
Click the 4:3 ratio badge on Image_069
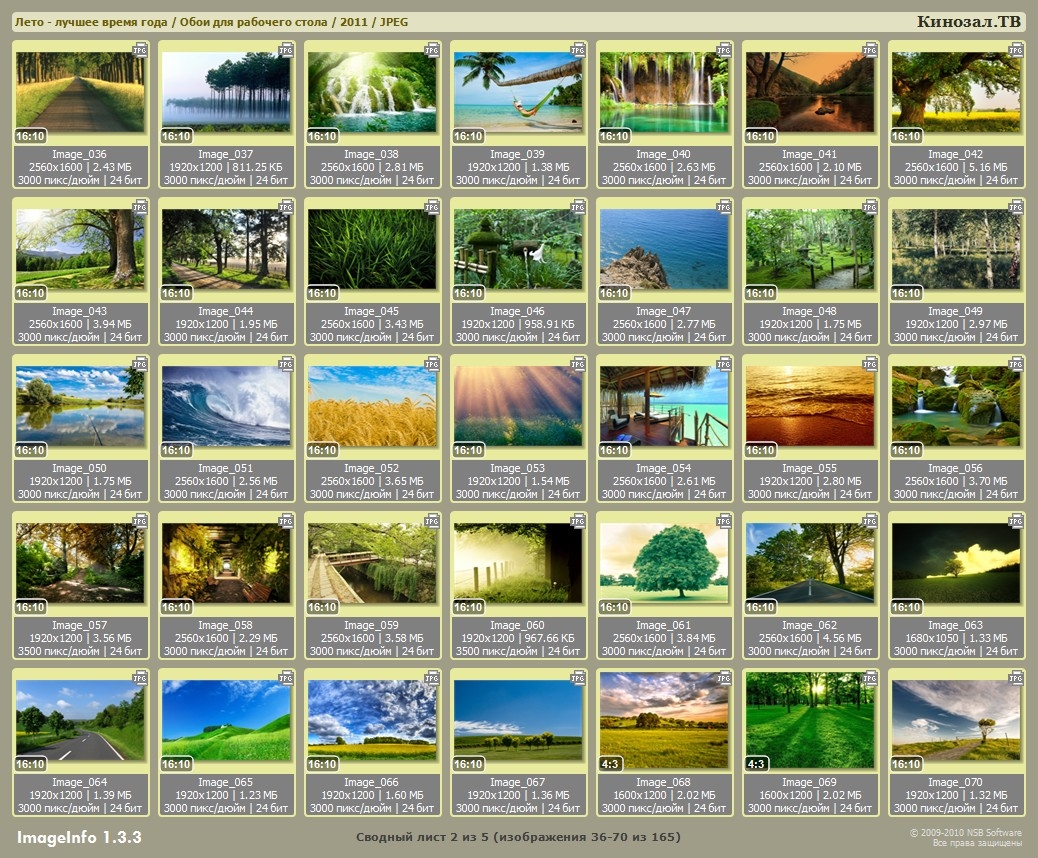(759, 764)
